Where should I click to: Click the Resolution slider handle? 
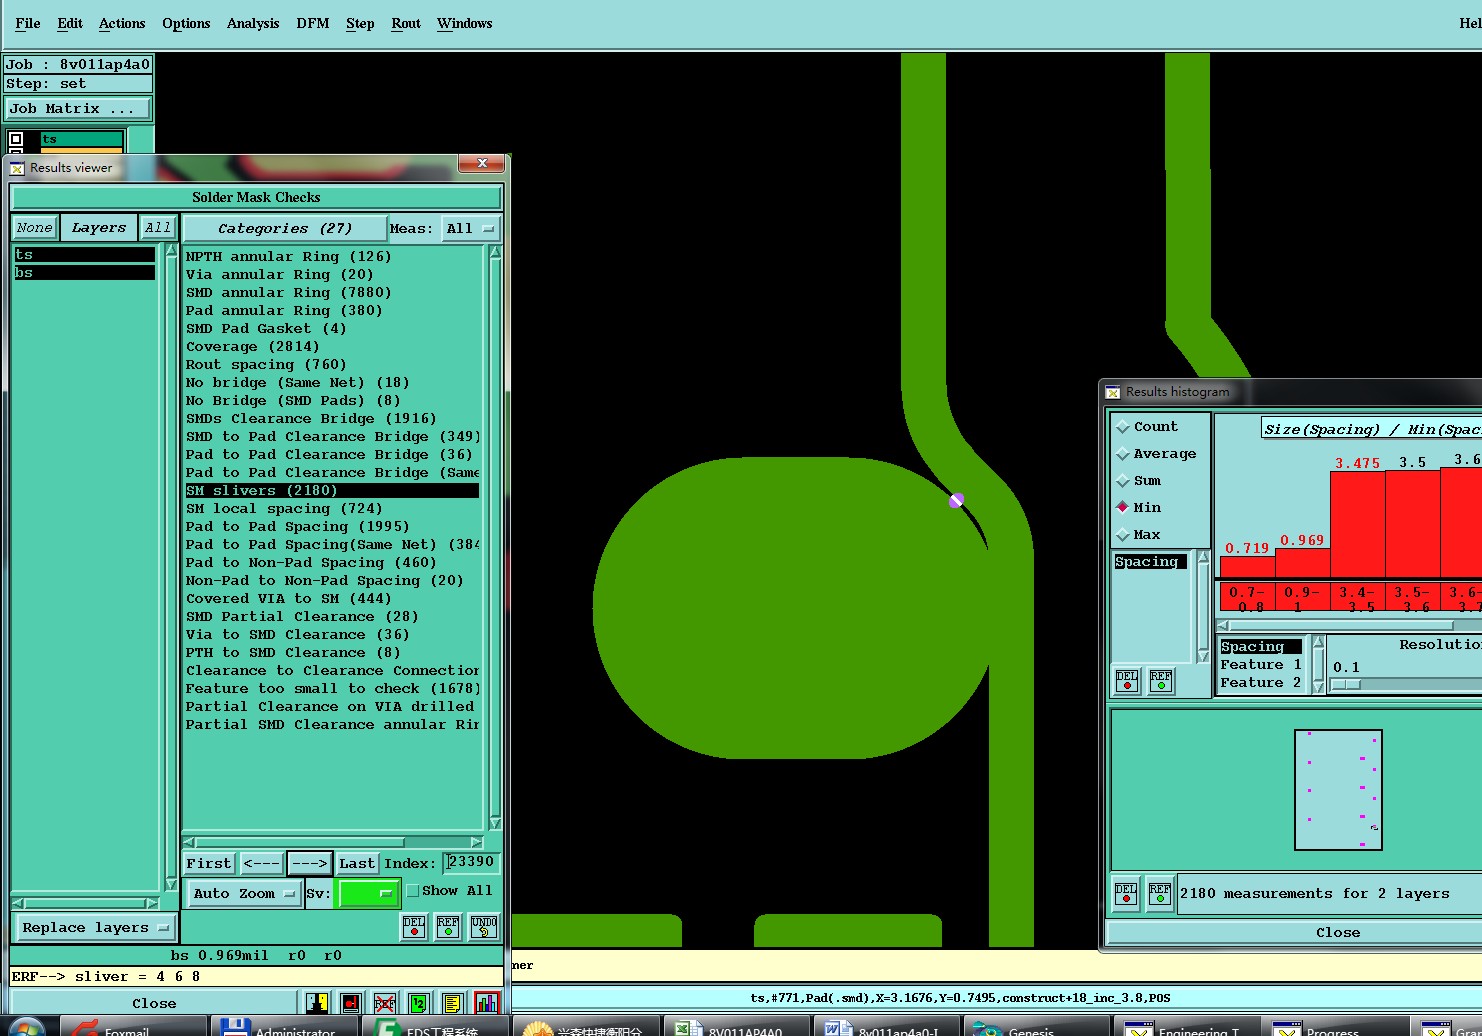click(x=1347, y=685)
